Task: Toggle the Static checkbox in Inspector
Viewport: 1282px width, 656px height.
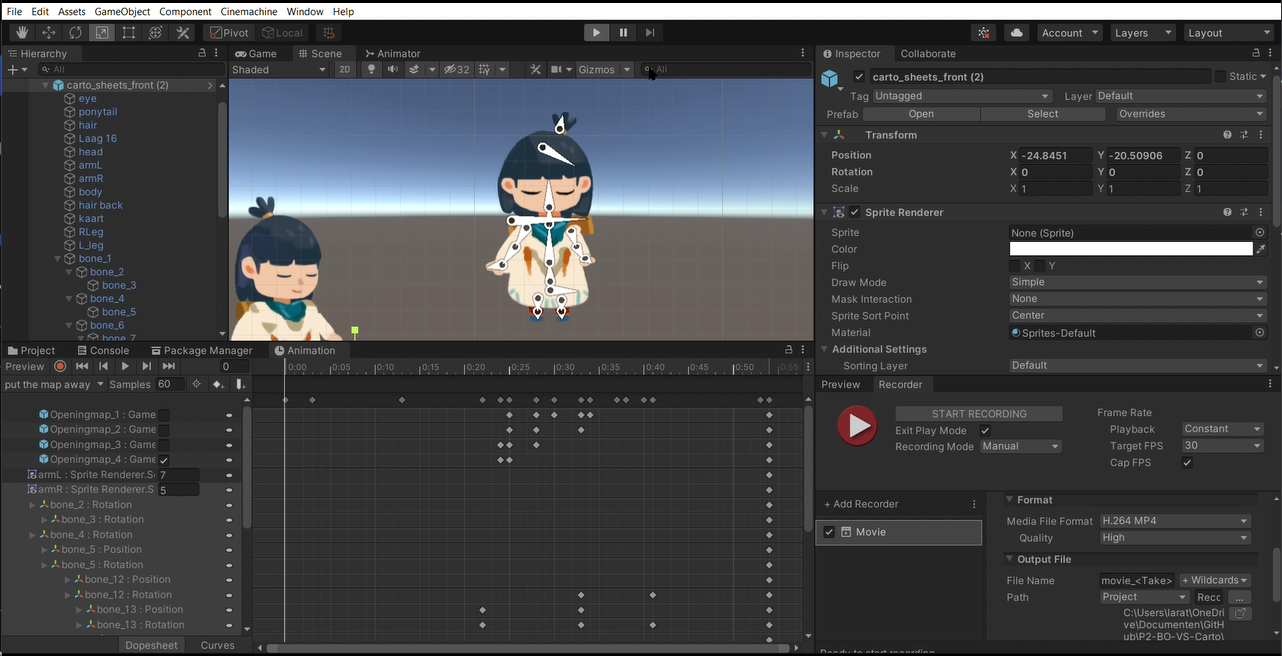Action: point(1220,77)
